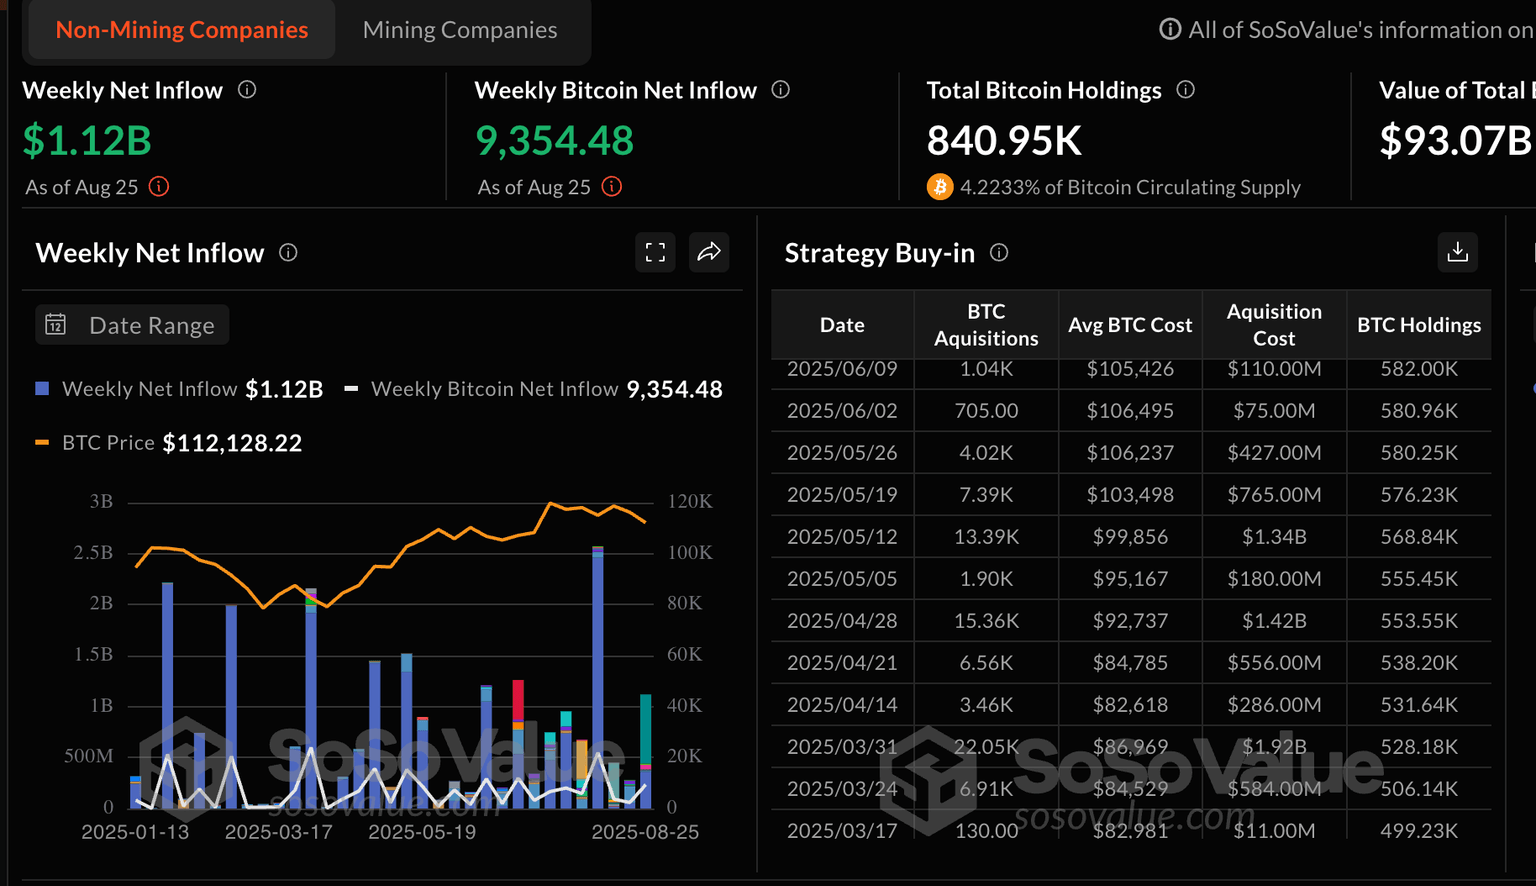The image size is (1536, 886).
Task: Expand the Weekly Net Inflow chart to fullscreen
Action: (655, 253)
